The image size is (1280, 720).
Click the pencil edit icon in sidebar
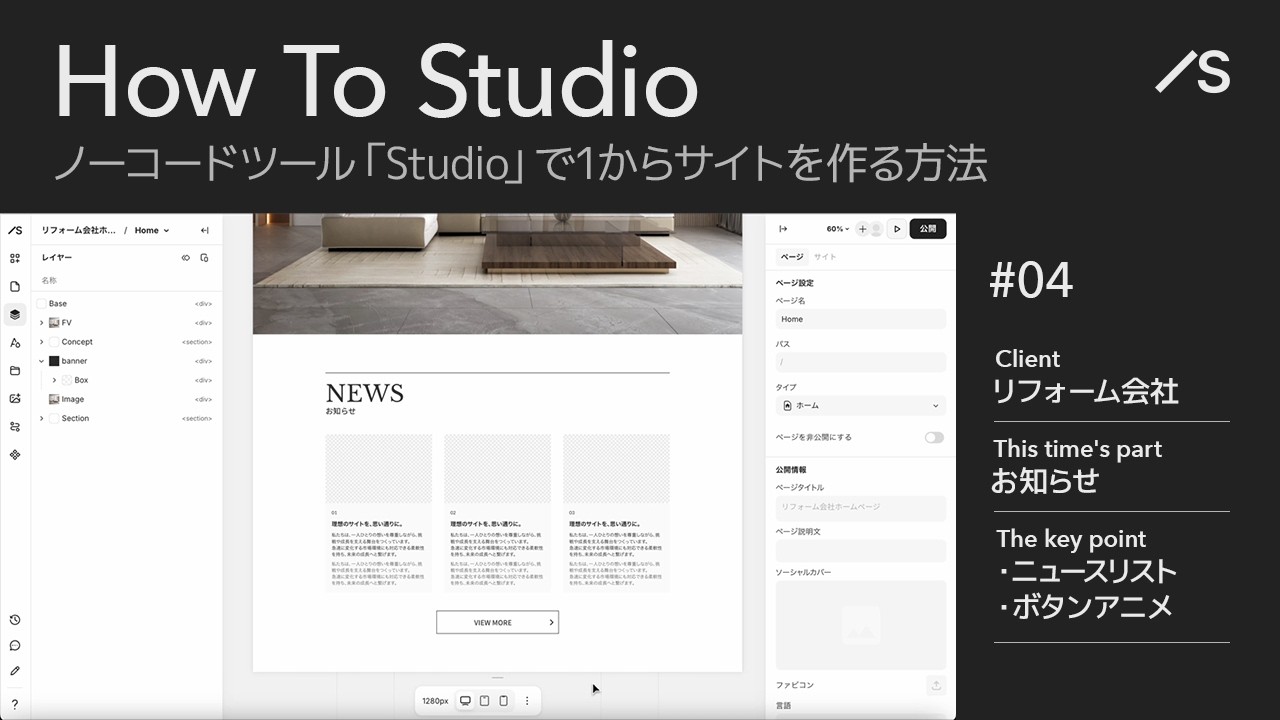(x=15, y=671)
